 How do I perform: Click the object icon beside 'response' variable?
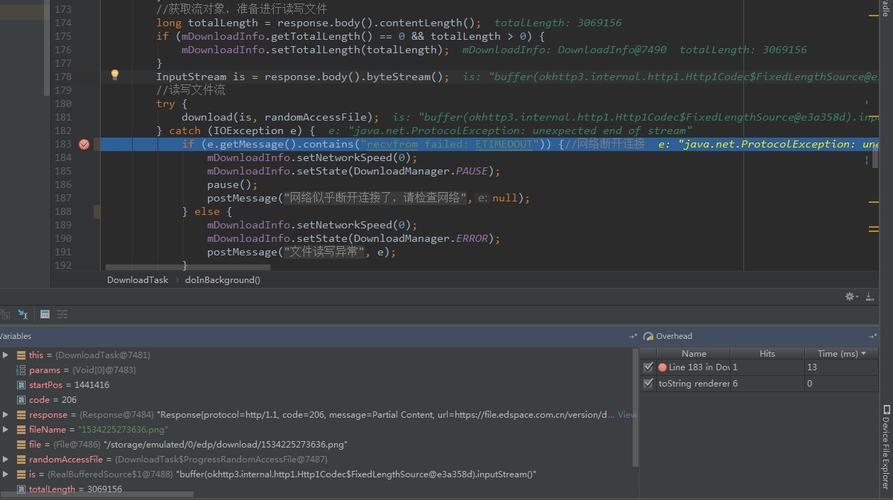tap(21, 415)
